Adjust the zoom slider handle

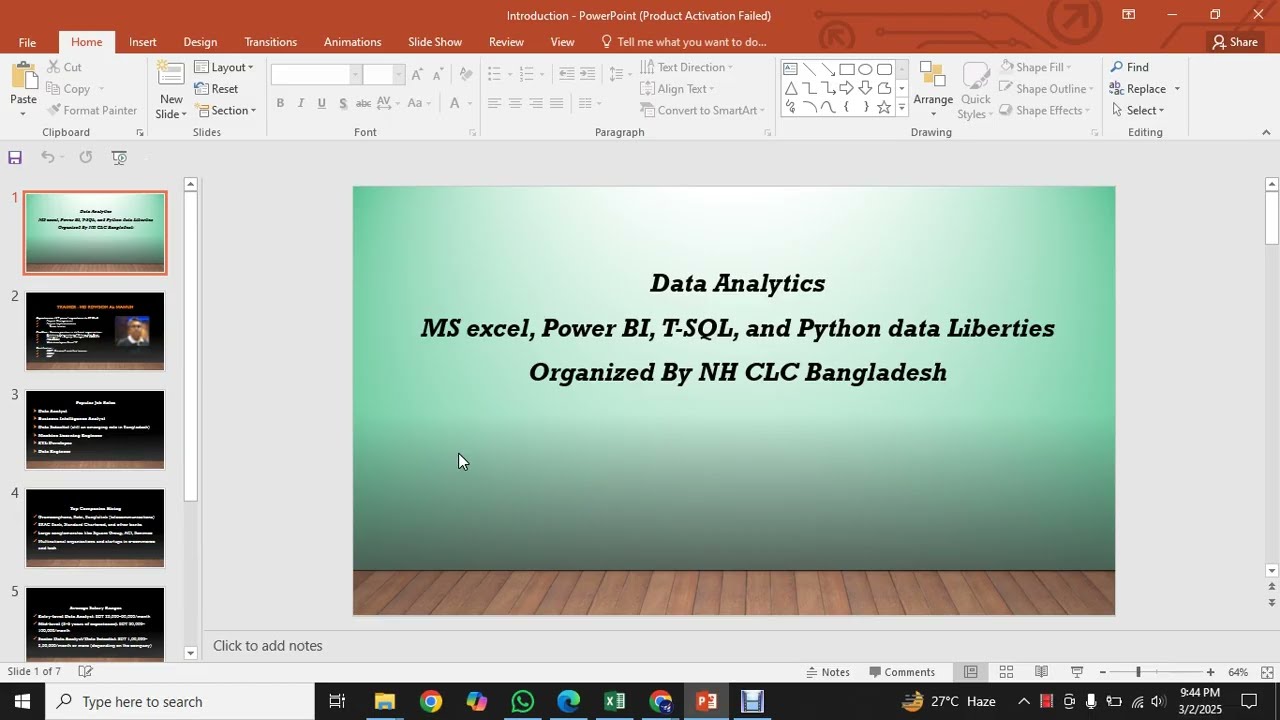pyautogui.click(x=1138, y=672)
